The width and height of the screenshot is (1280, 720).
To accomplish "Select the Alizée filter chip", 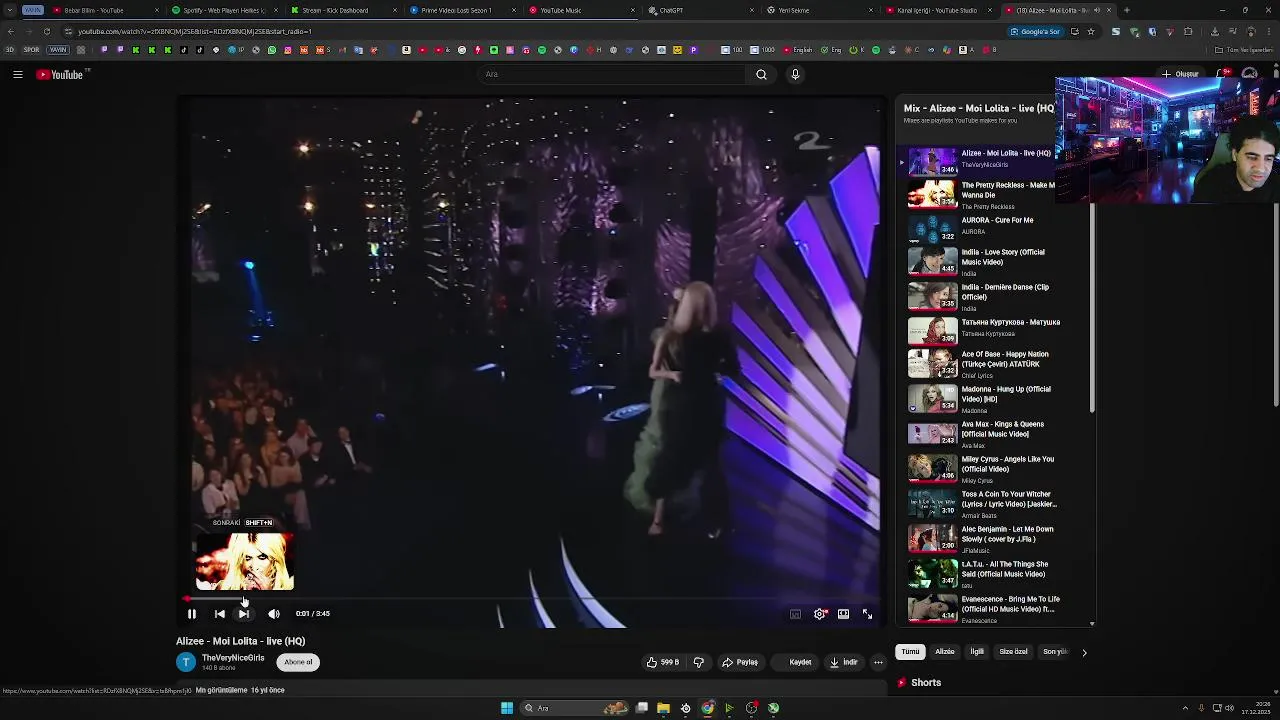I will [944, 652].
